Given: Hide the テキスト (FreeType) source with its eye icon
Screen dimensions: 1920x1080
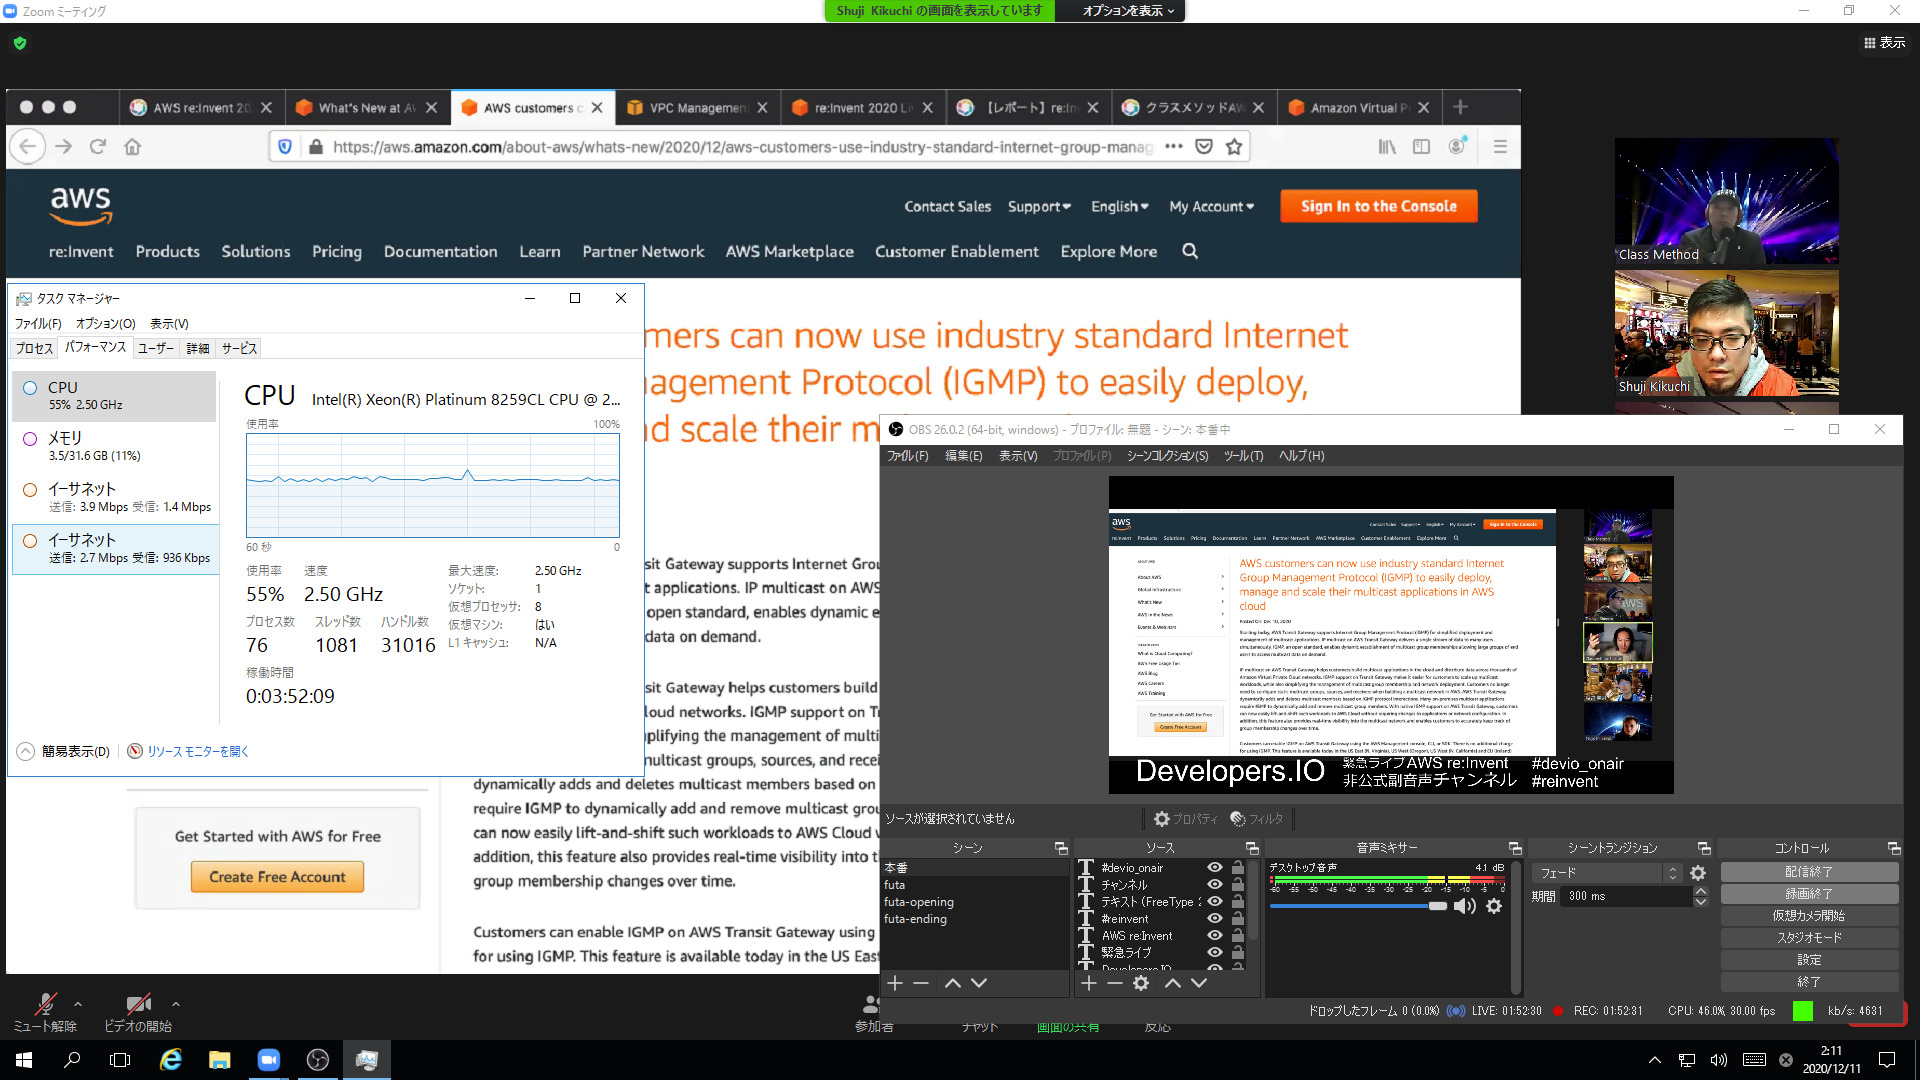Looking at the screenshot, I should point(1215,902).
